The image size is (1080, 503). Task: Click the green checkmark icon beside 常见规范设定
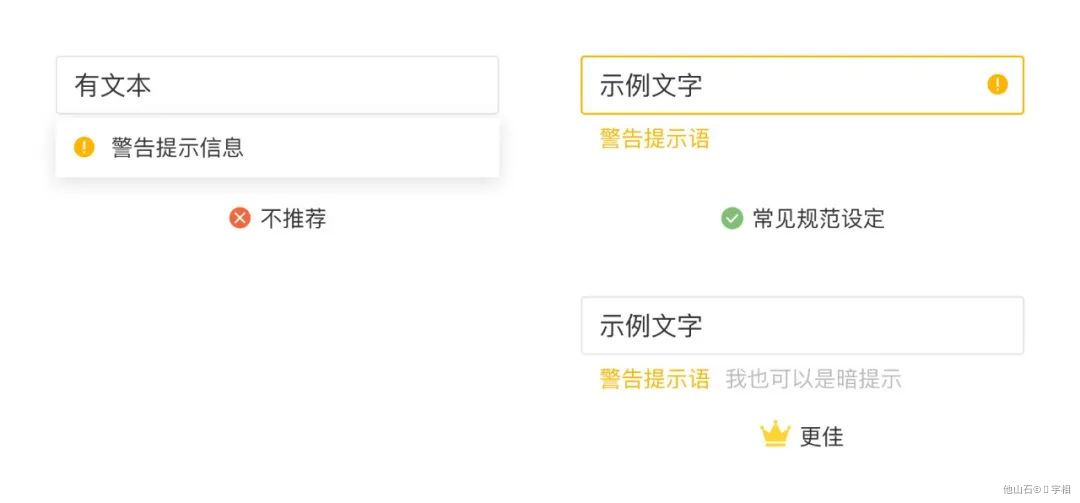click(x=732, y=218)
